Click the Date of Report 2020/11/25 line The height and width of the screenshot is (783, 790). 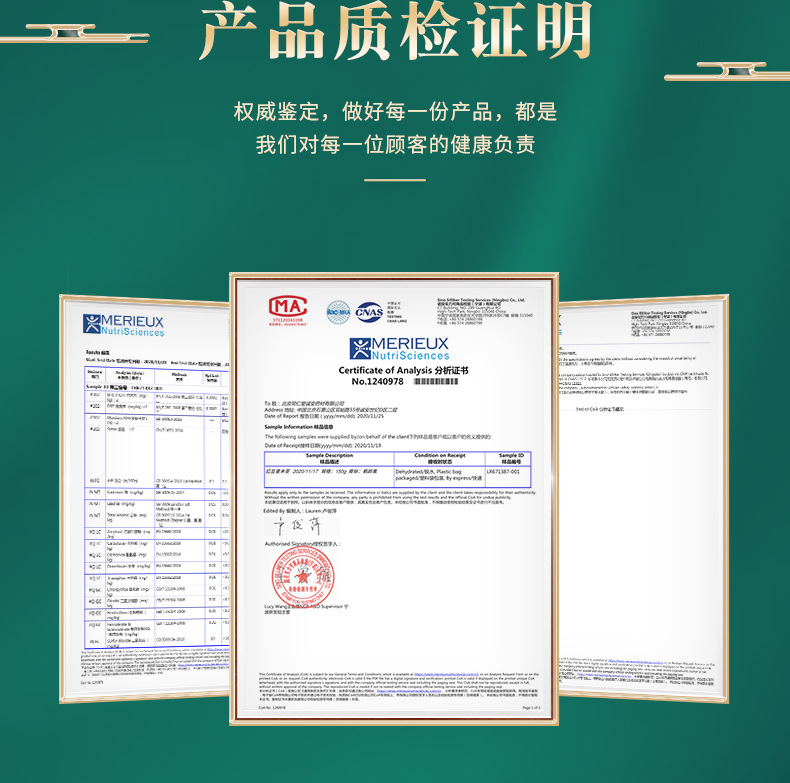(324, 416)
